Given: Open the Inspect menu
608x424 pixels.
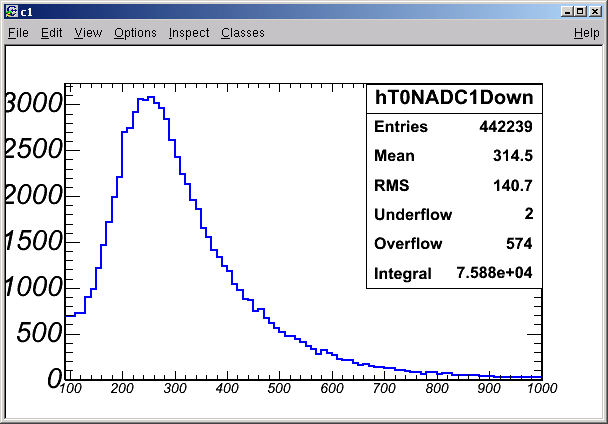Looking at the screenshot, I should click(189, 33).
